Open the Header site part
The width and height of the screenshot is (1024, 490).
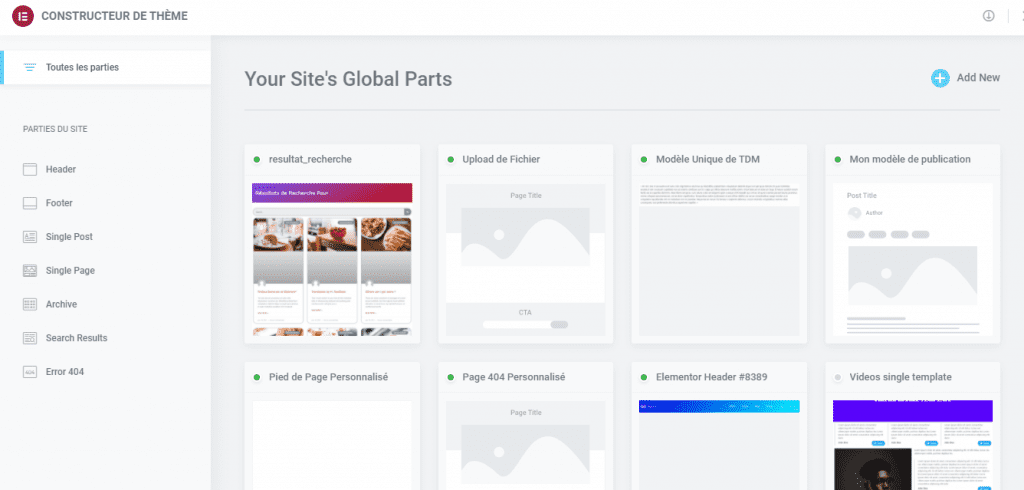[x=61, y=169]
